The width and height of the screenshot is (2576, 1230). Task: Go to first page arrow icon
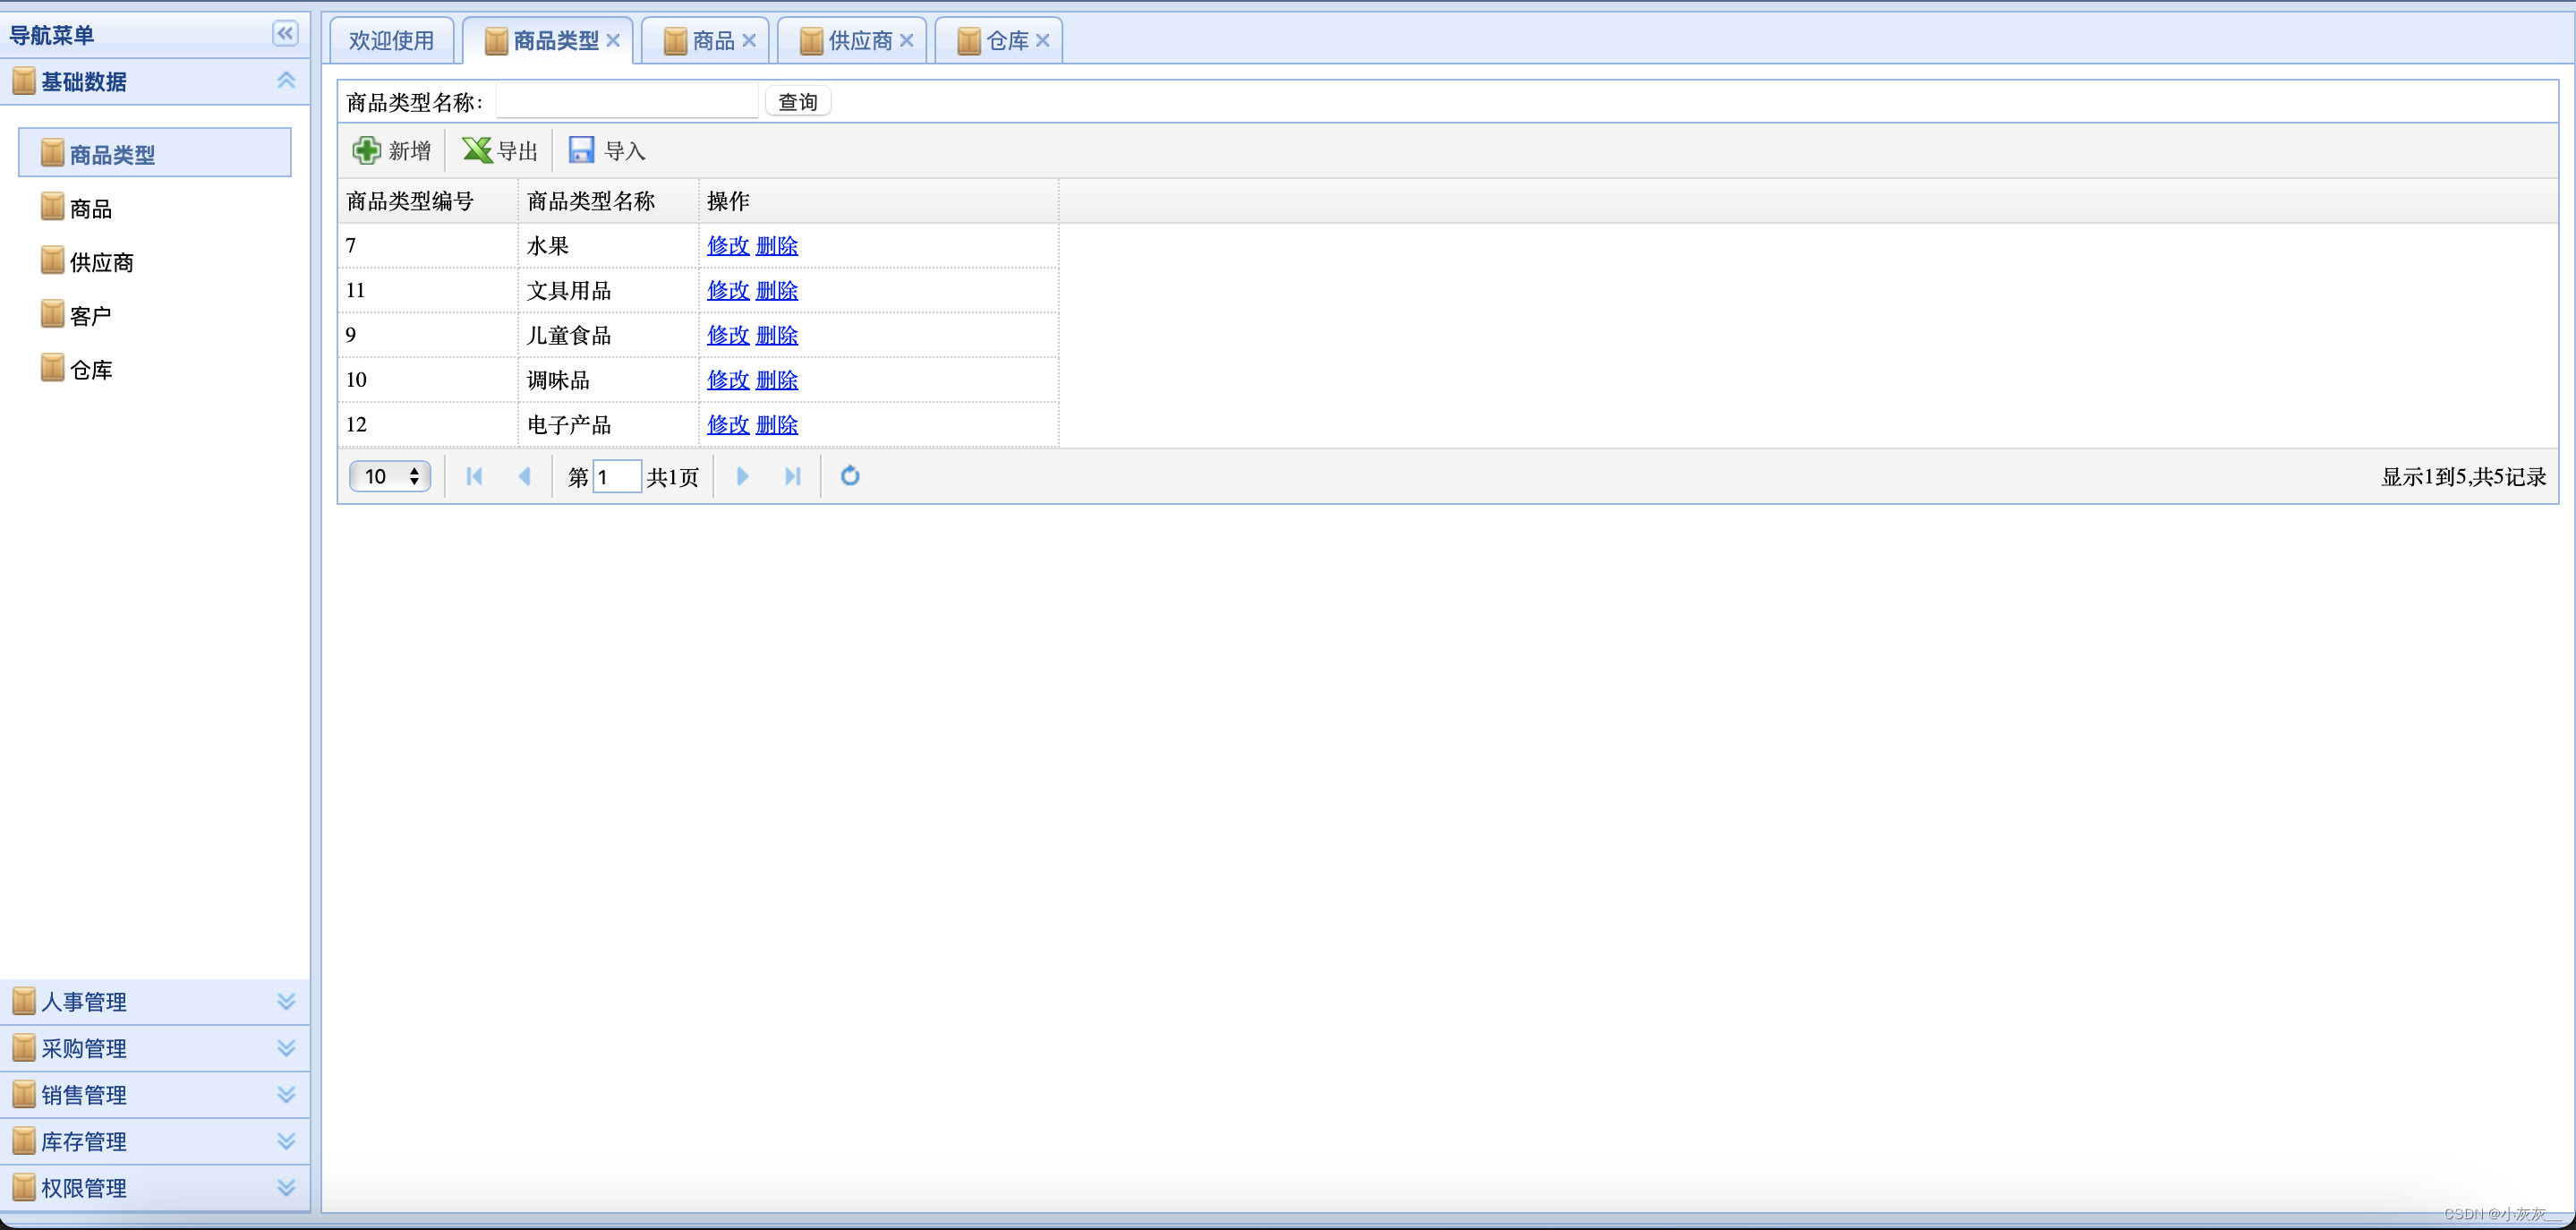[x=474, y=476]
